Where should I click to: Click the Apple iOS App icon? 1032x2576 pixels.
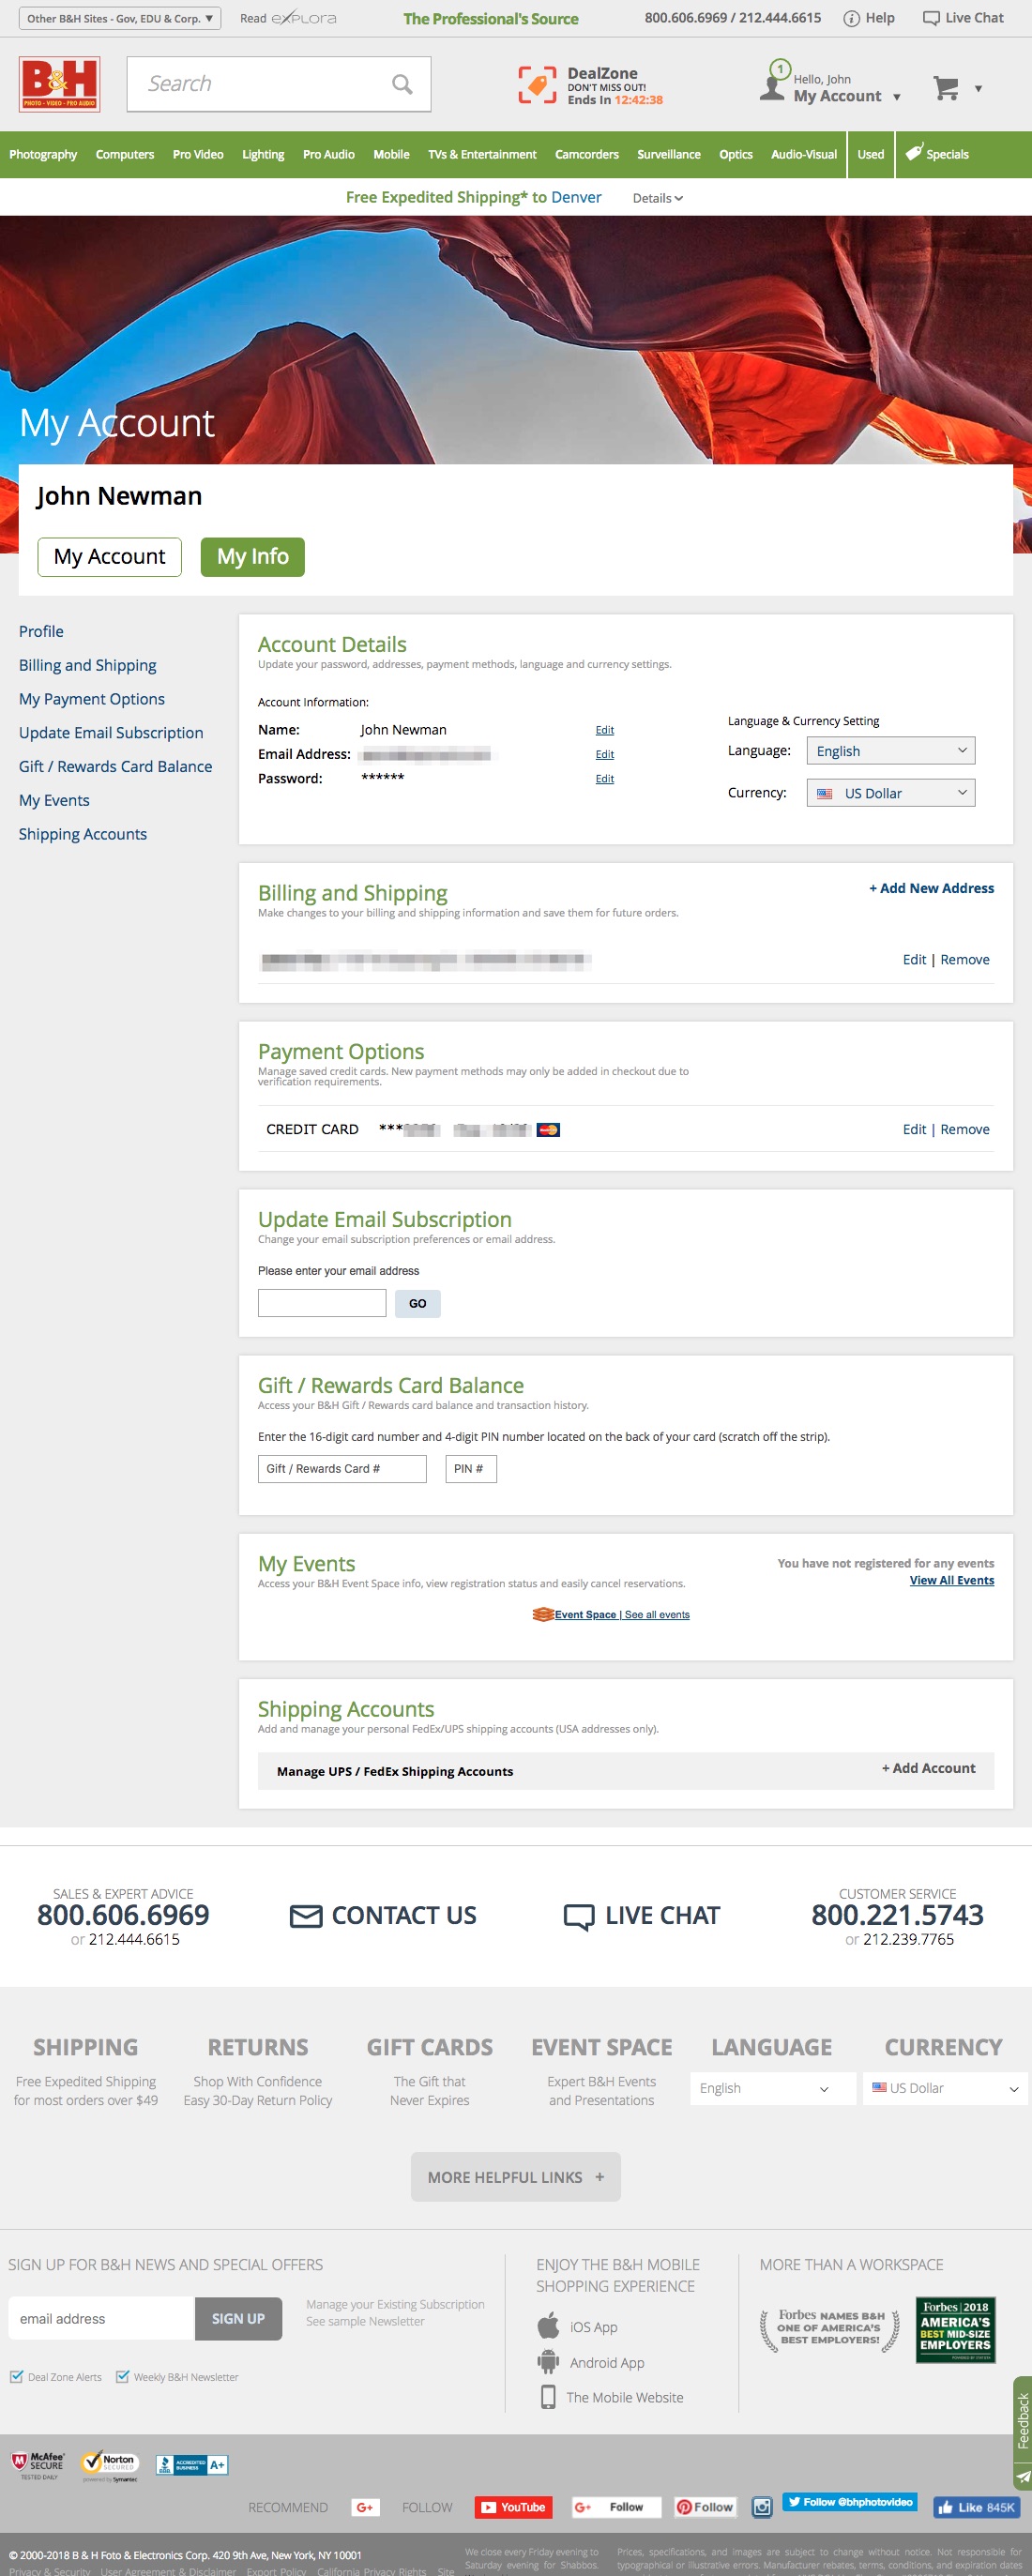(x=548, y=2326)
